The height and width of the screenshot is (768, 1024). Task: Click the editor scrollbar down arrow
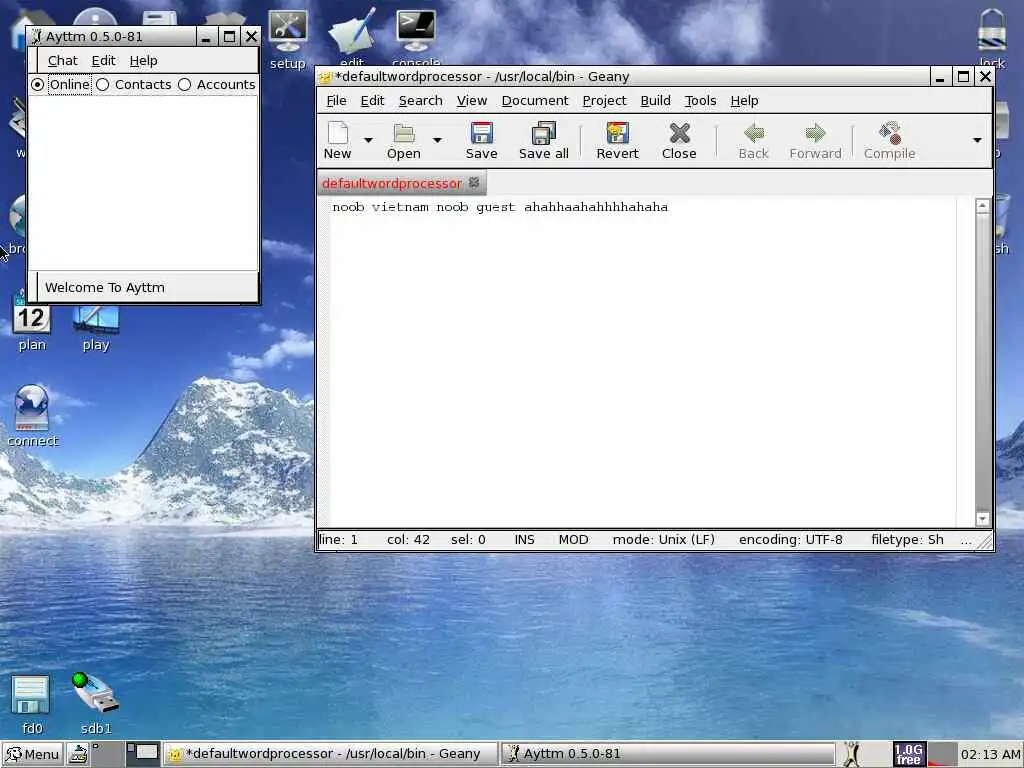point(982,519)
